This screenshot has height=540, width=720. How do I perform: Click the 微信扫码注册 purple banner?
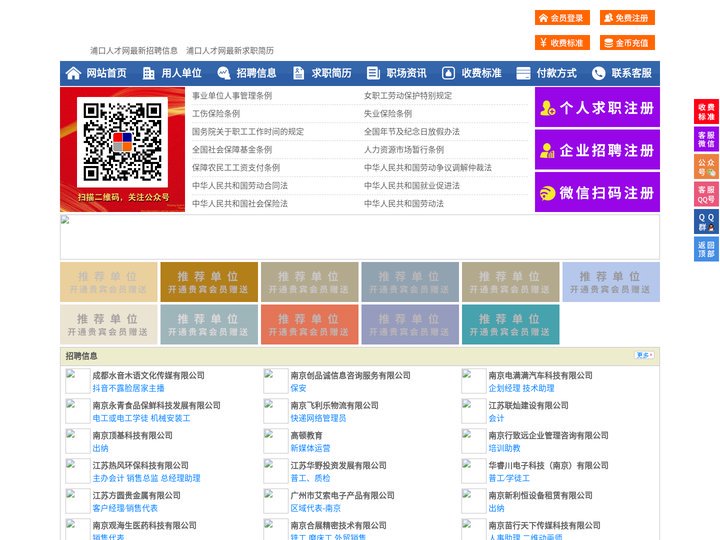pos(597,192)
